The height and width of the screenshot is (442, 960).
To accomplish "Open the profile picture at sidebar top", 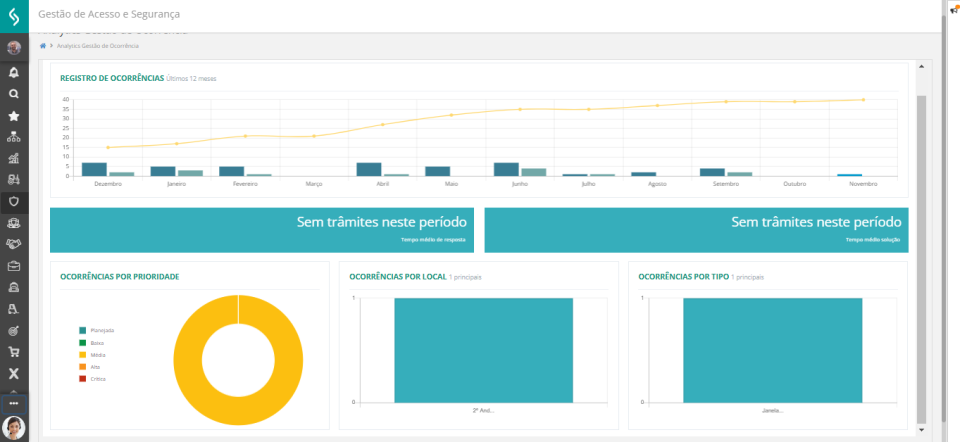I will point(14,47).
